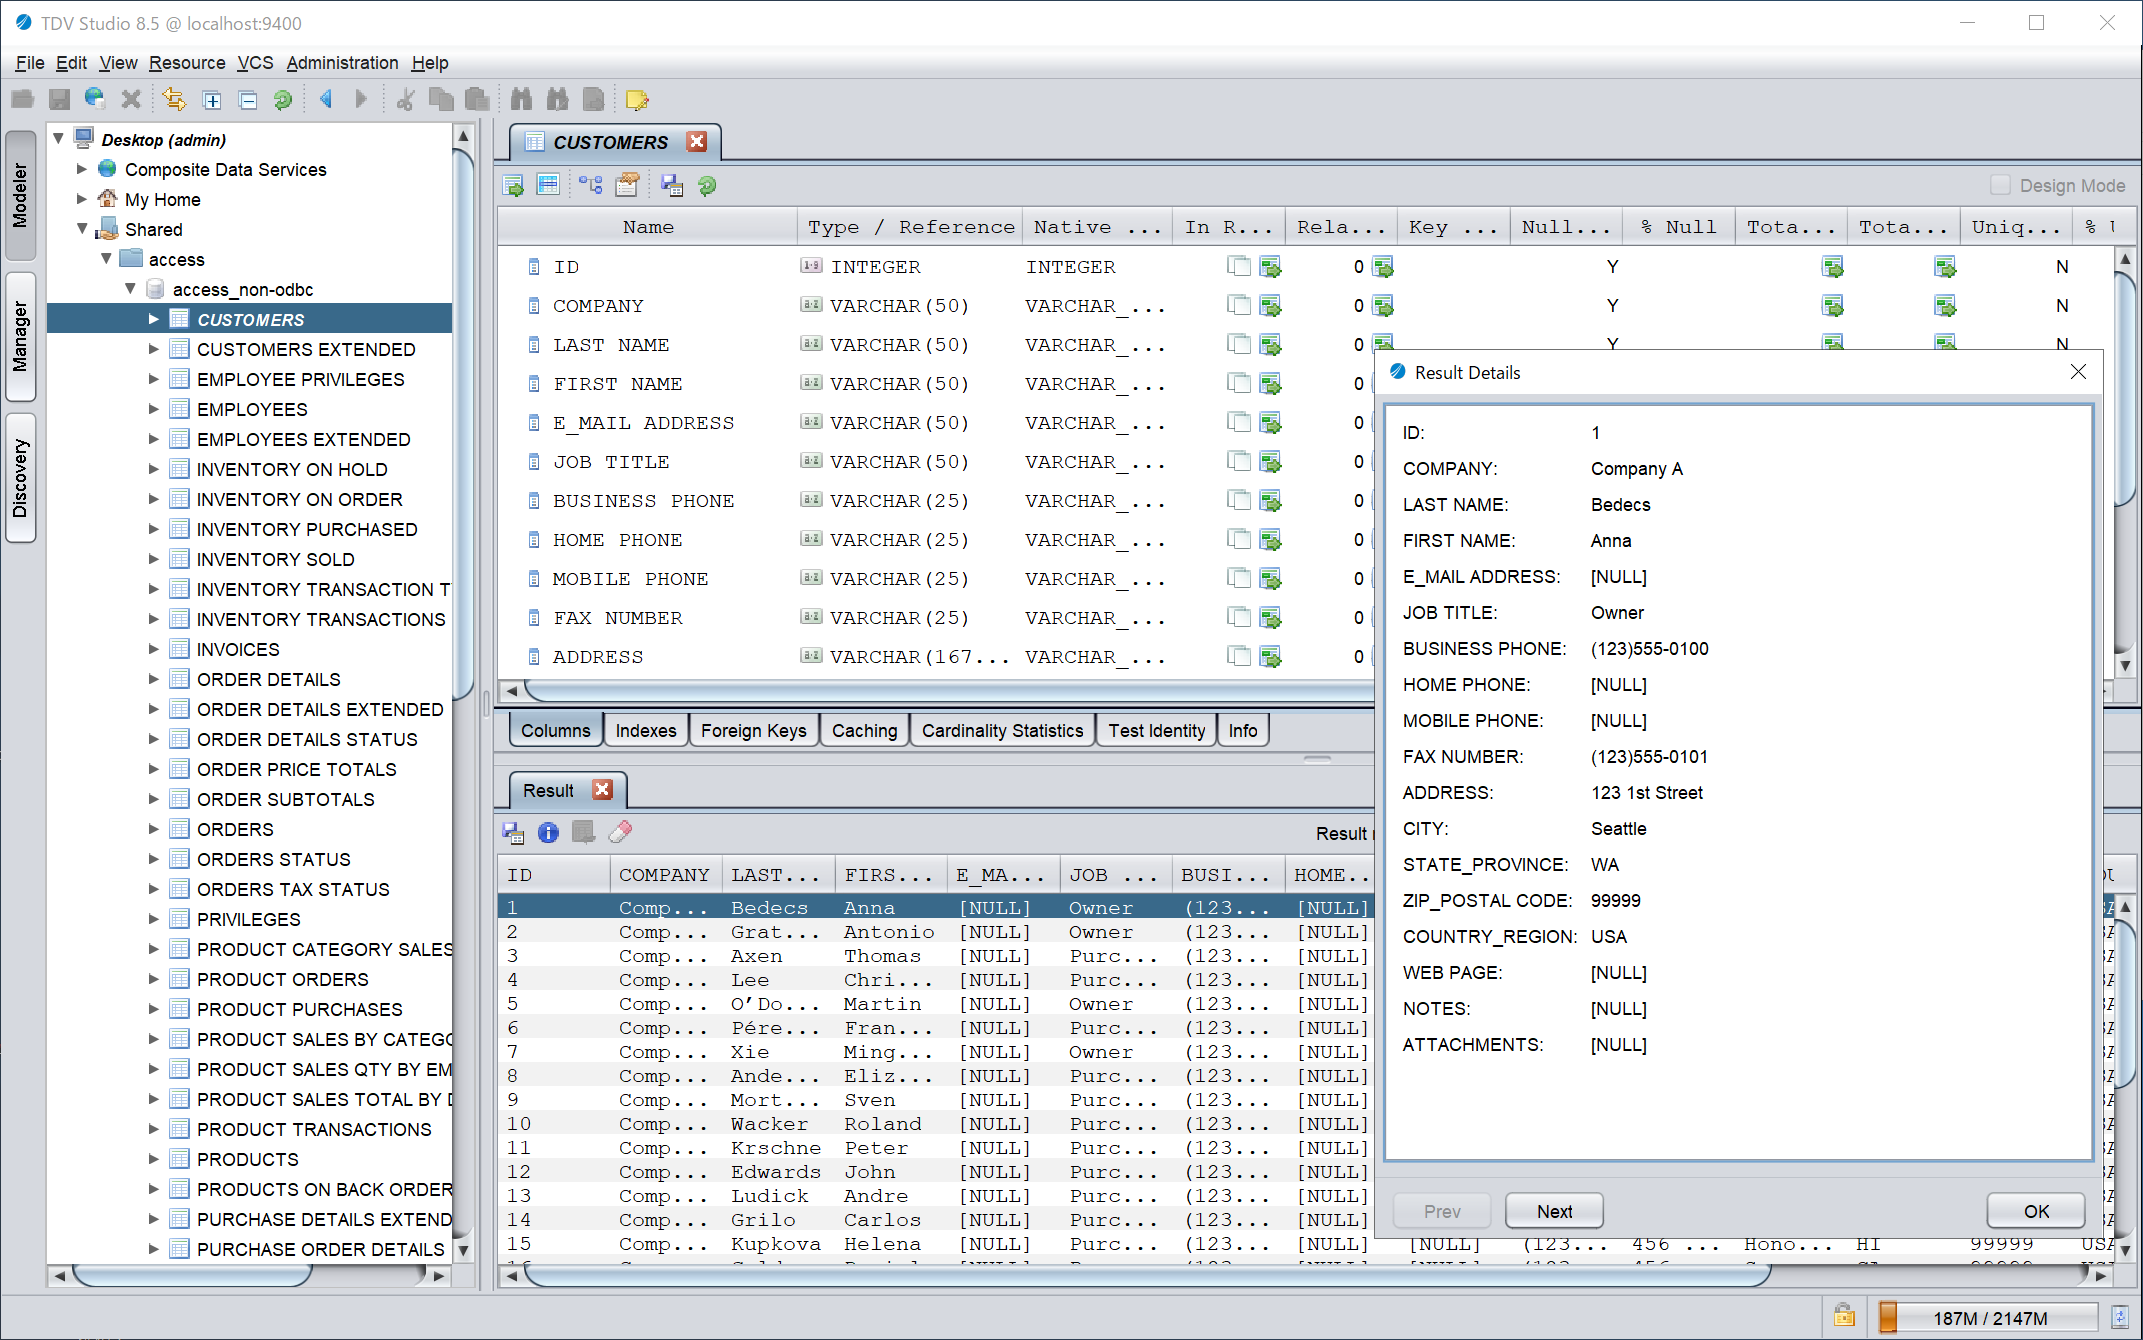Expand the INVOICES table node
The width and height of the screenshot is (2143, 1340).
(x=154, y=649)
